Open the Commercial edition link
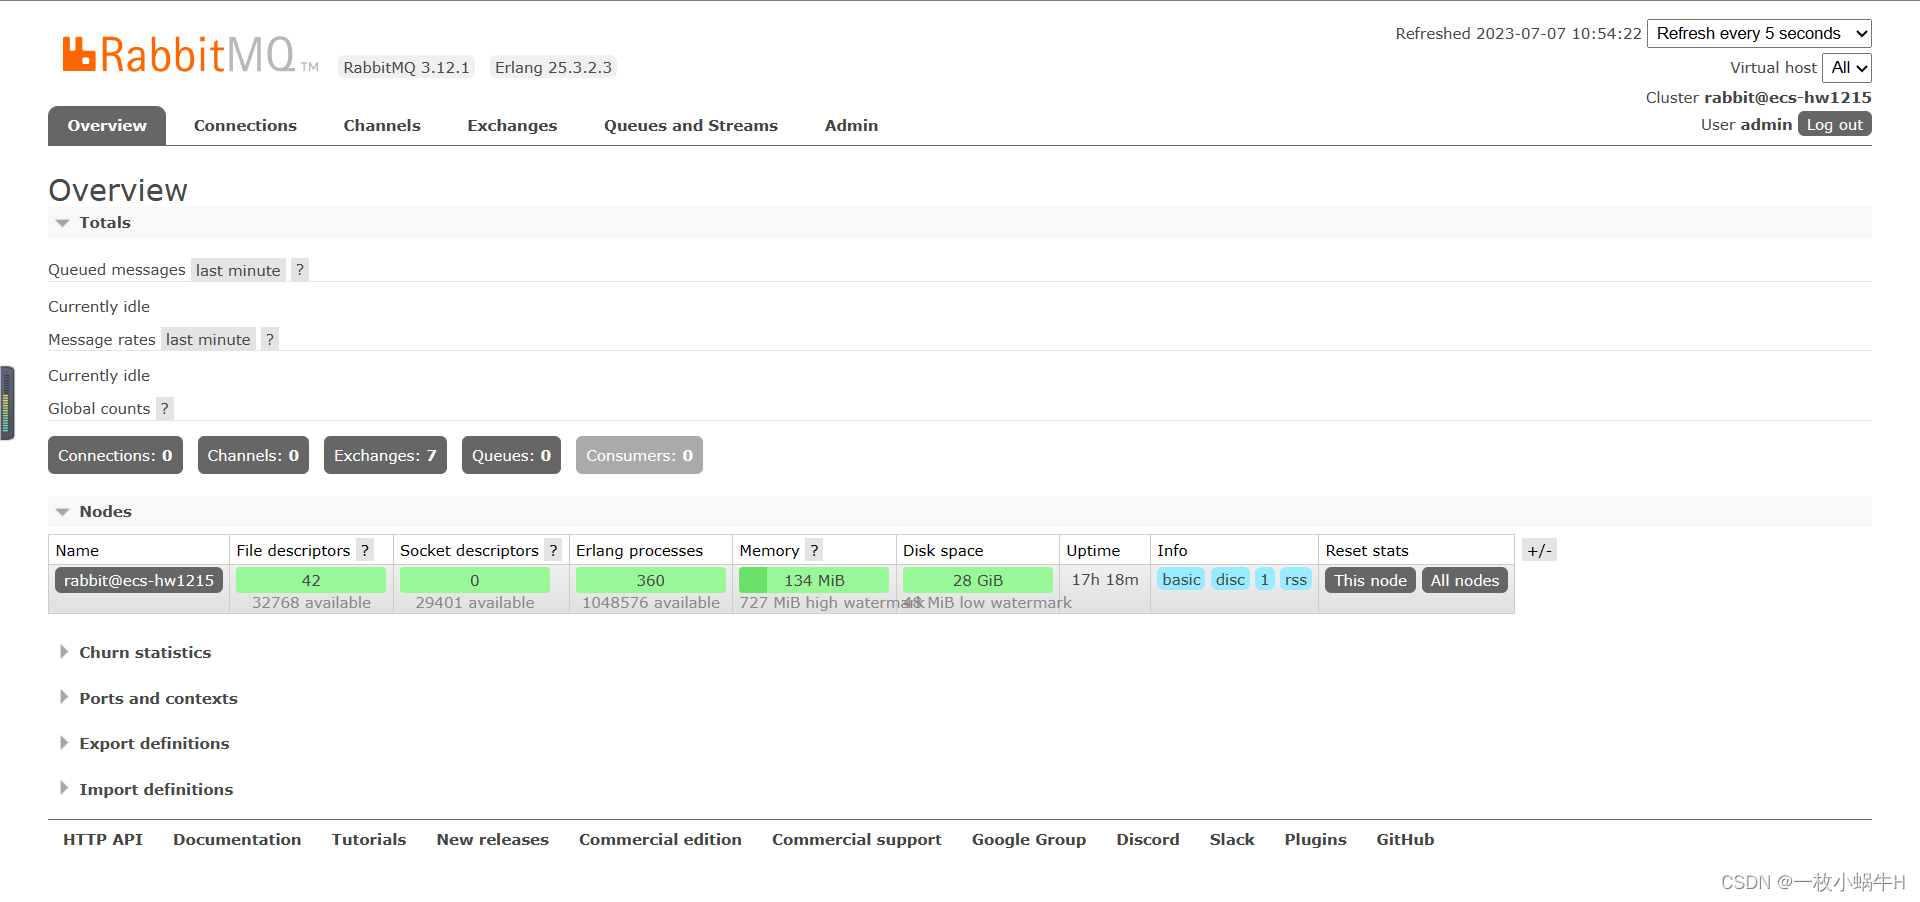This screenshot has width=1920, height=902. tap(660, 839)
